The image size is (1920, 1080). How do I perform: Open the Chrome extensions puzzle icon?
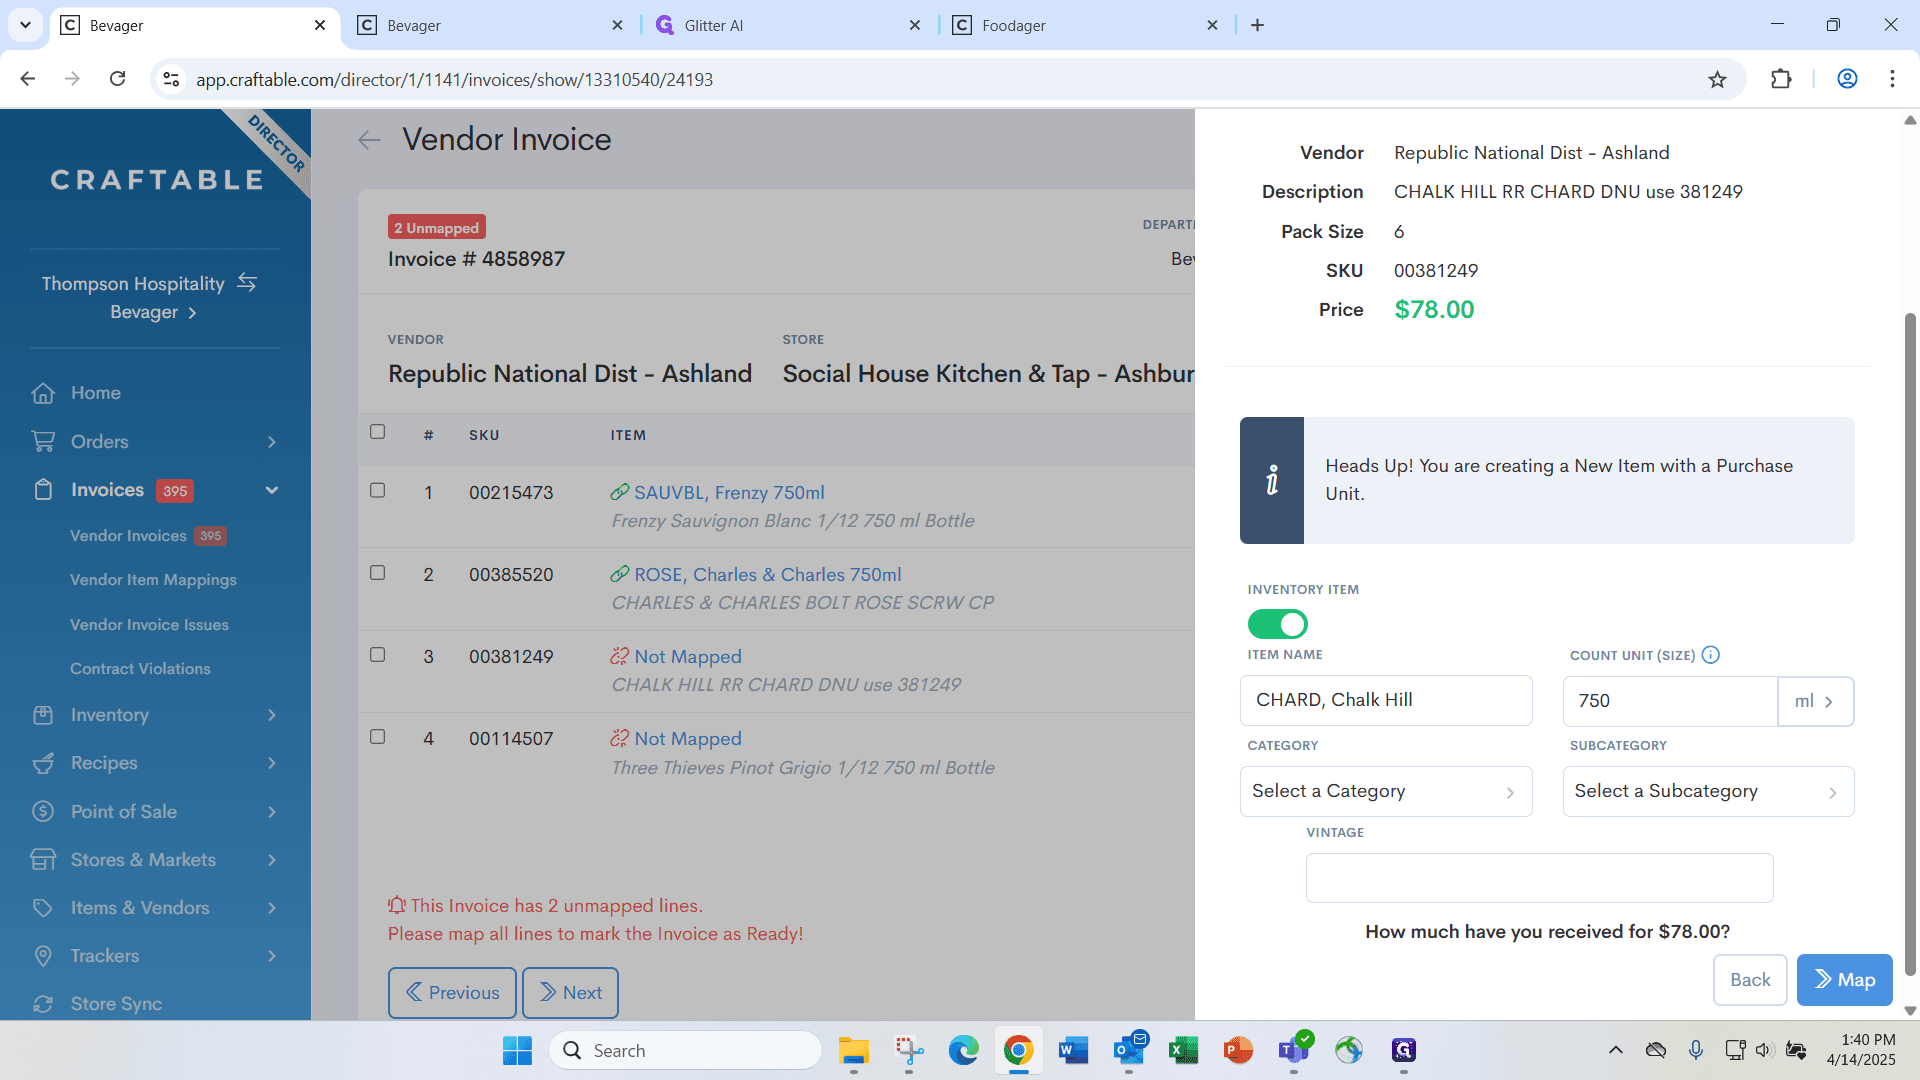[1781, 79]
